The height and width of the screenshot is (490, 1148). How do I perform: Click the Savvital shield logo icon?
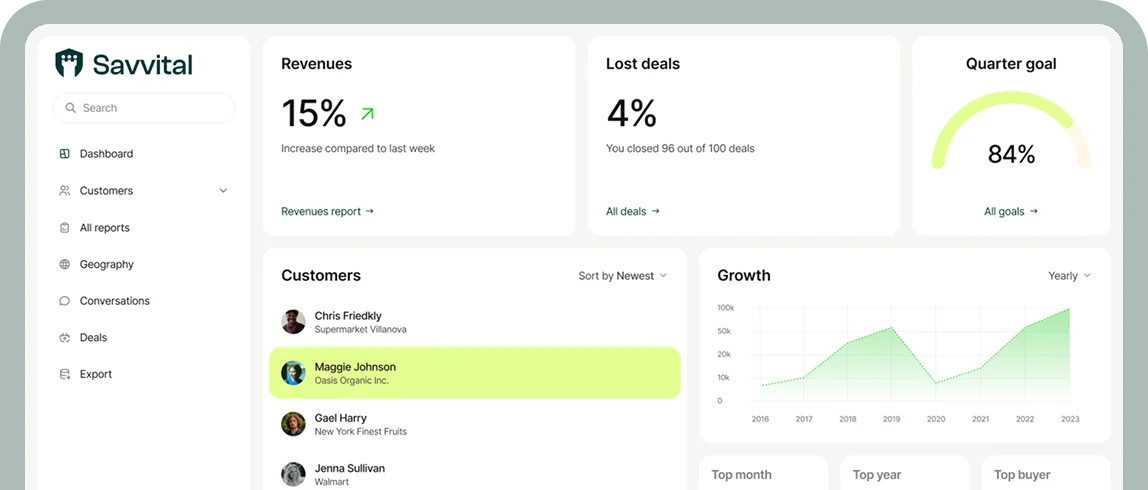[x=69, y=64]
